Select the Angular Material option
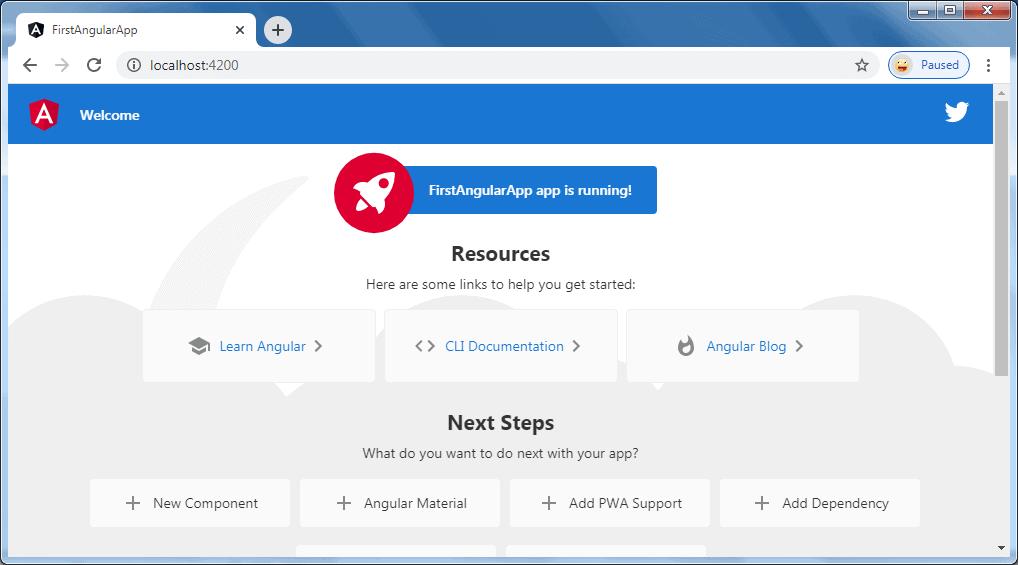This screenshot has height=565, width=1019. point(400,503)
